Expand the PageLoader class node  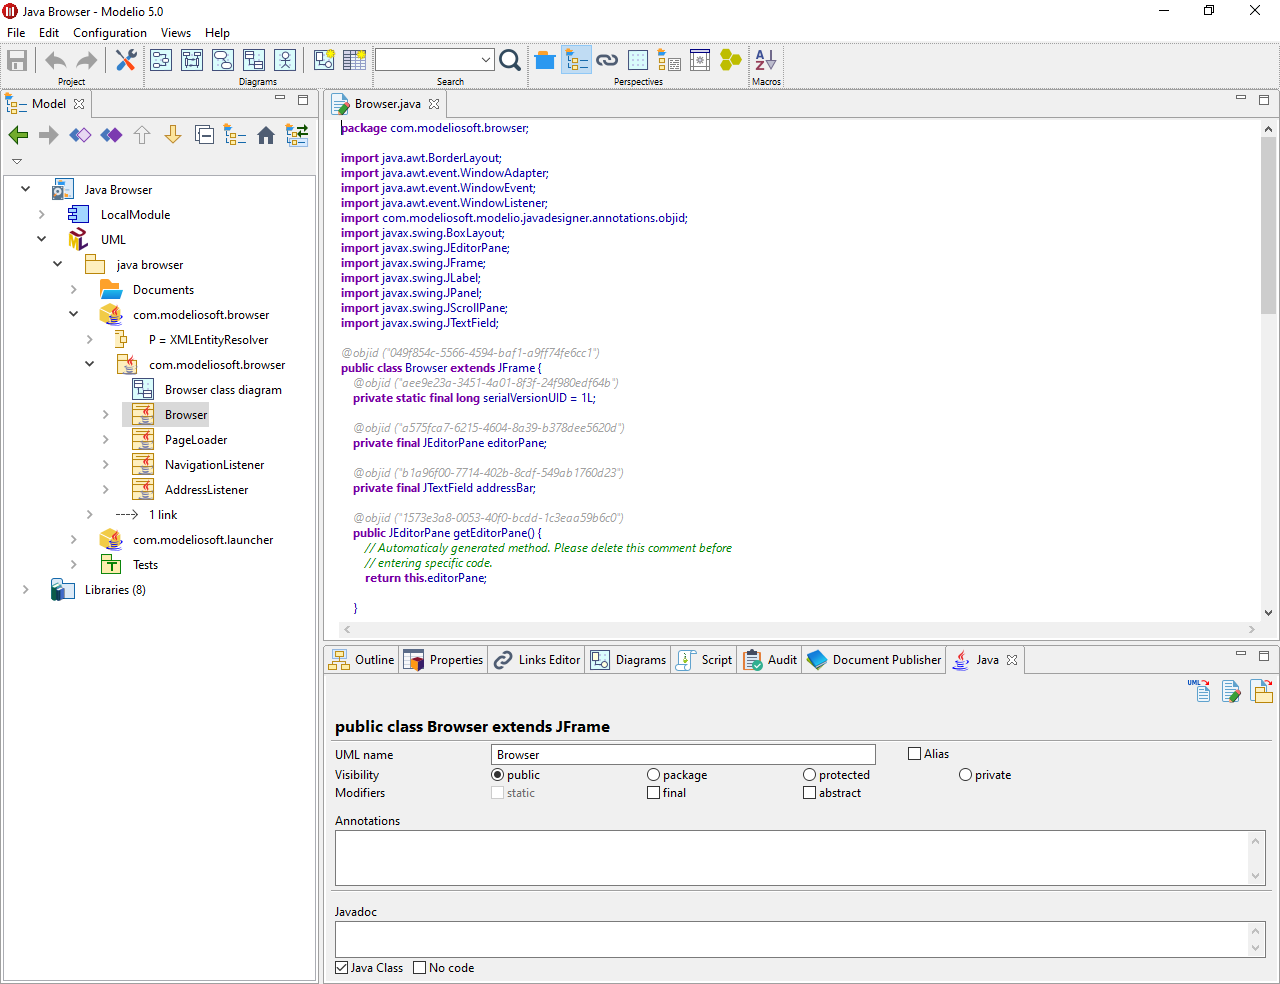[x=106, y=439]
